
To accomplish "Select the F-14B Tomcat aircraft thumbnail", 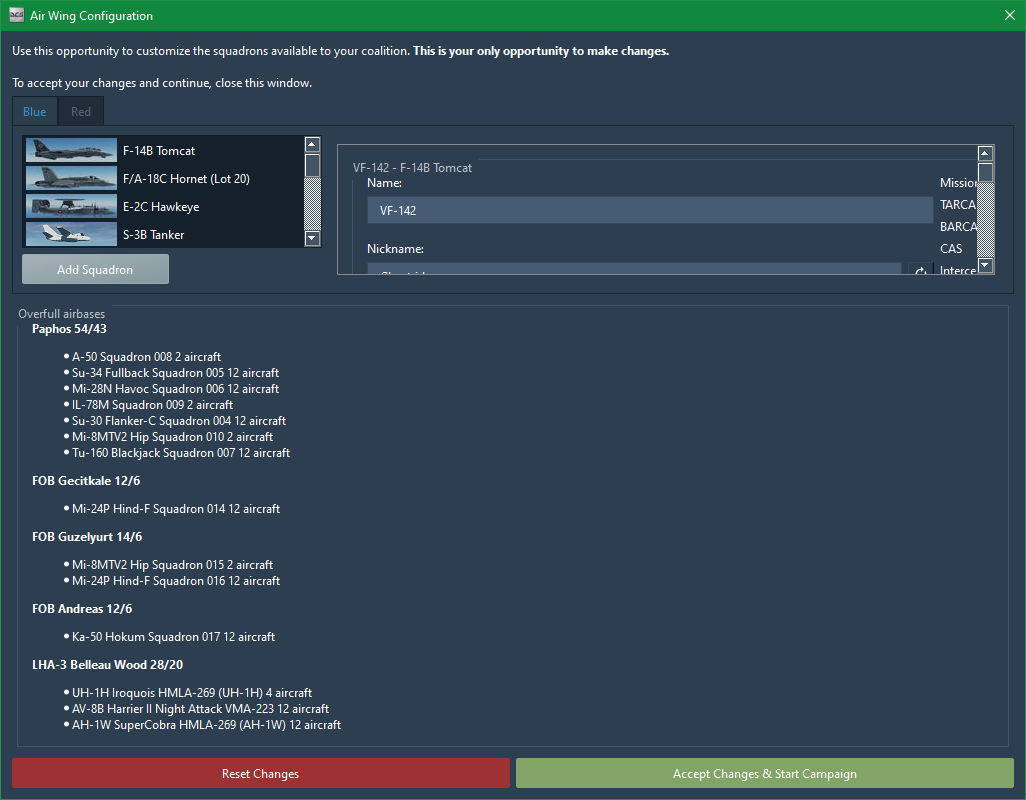I will point(70,150).
